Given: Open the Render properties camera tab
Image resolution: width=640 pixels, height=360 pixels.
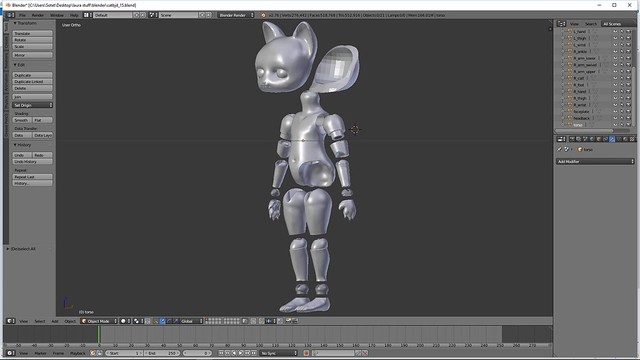Looking at the screenshot, I should (x=572, y=139).
